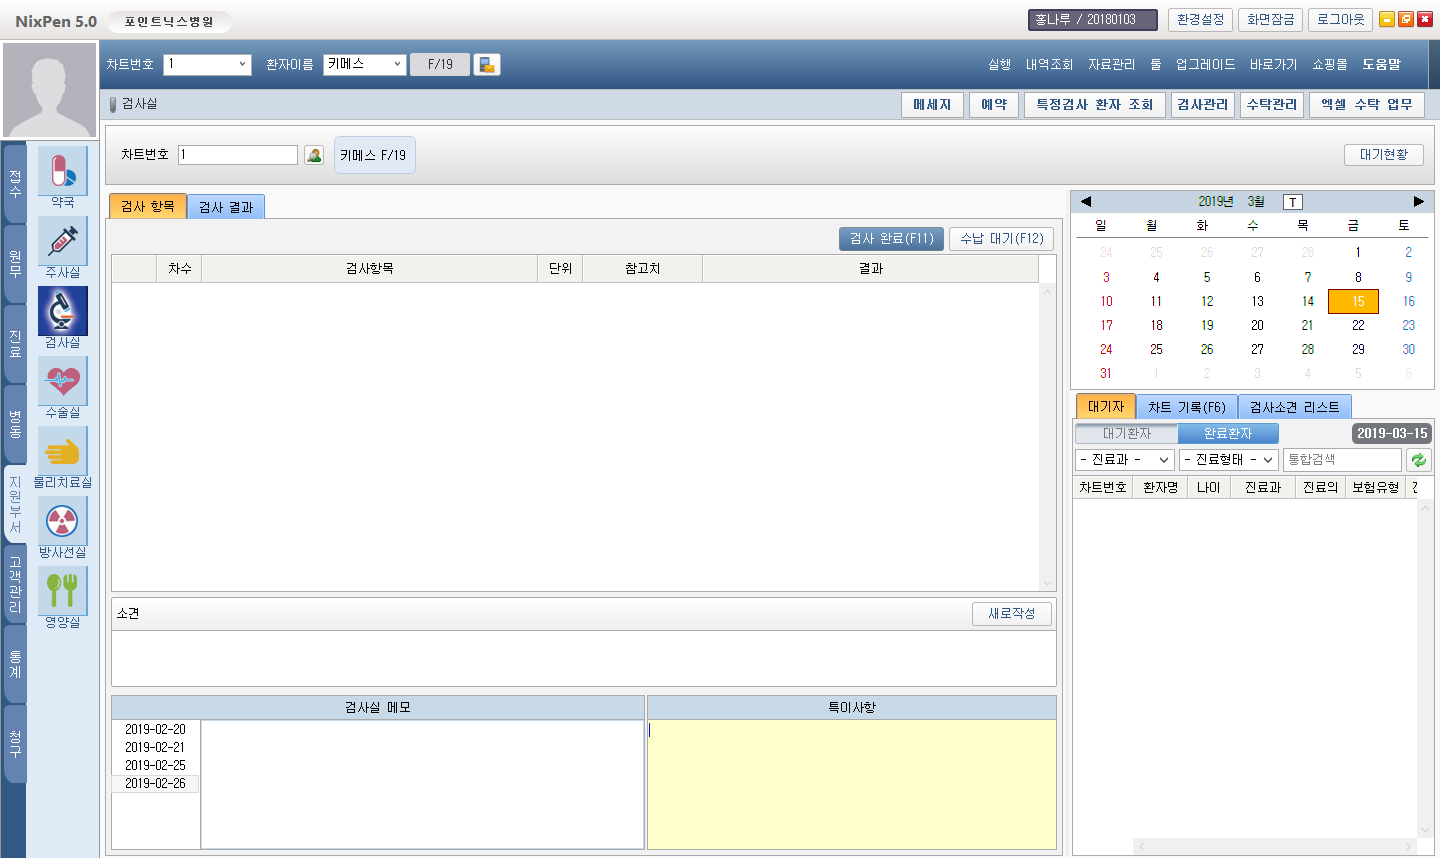Expand the 진료과 dropdown
This screenshot has width=1440, height=858.
1125,460
